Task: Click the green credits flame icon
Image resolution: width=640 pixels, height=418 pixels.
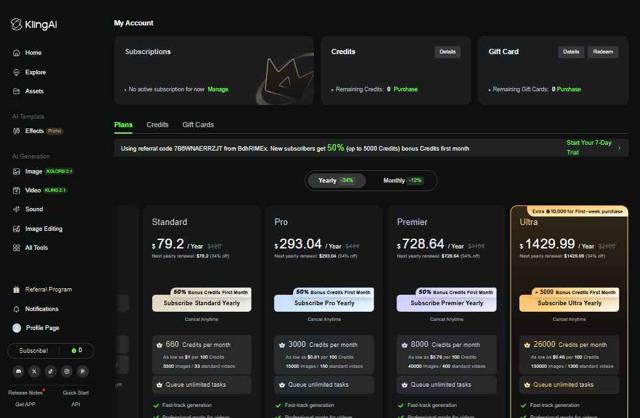Action: point(74,351)
